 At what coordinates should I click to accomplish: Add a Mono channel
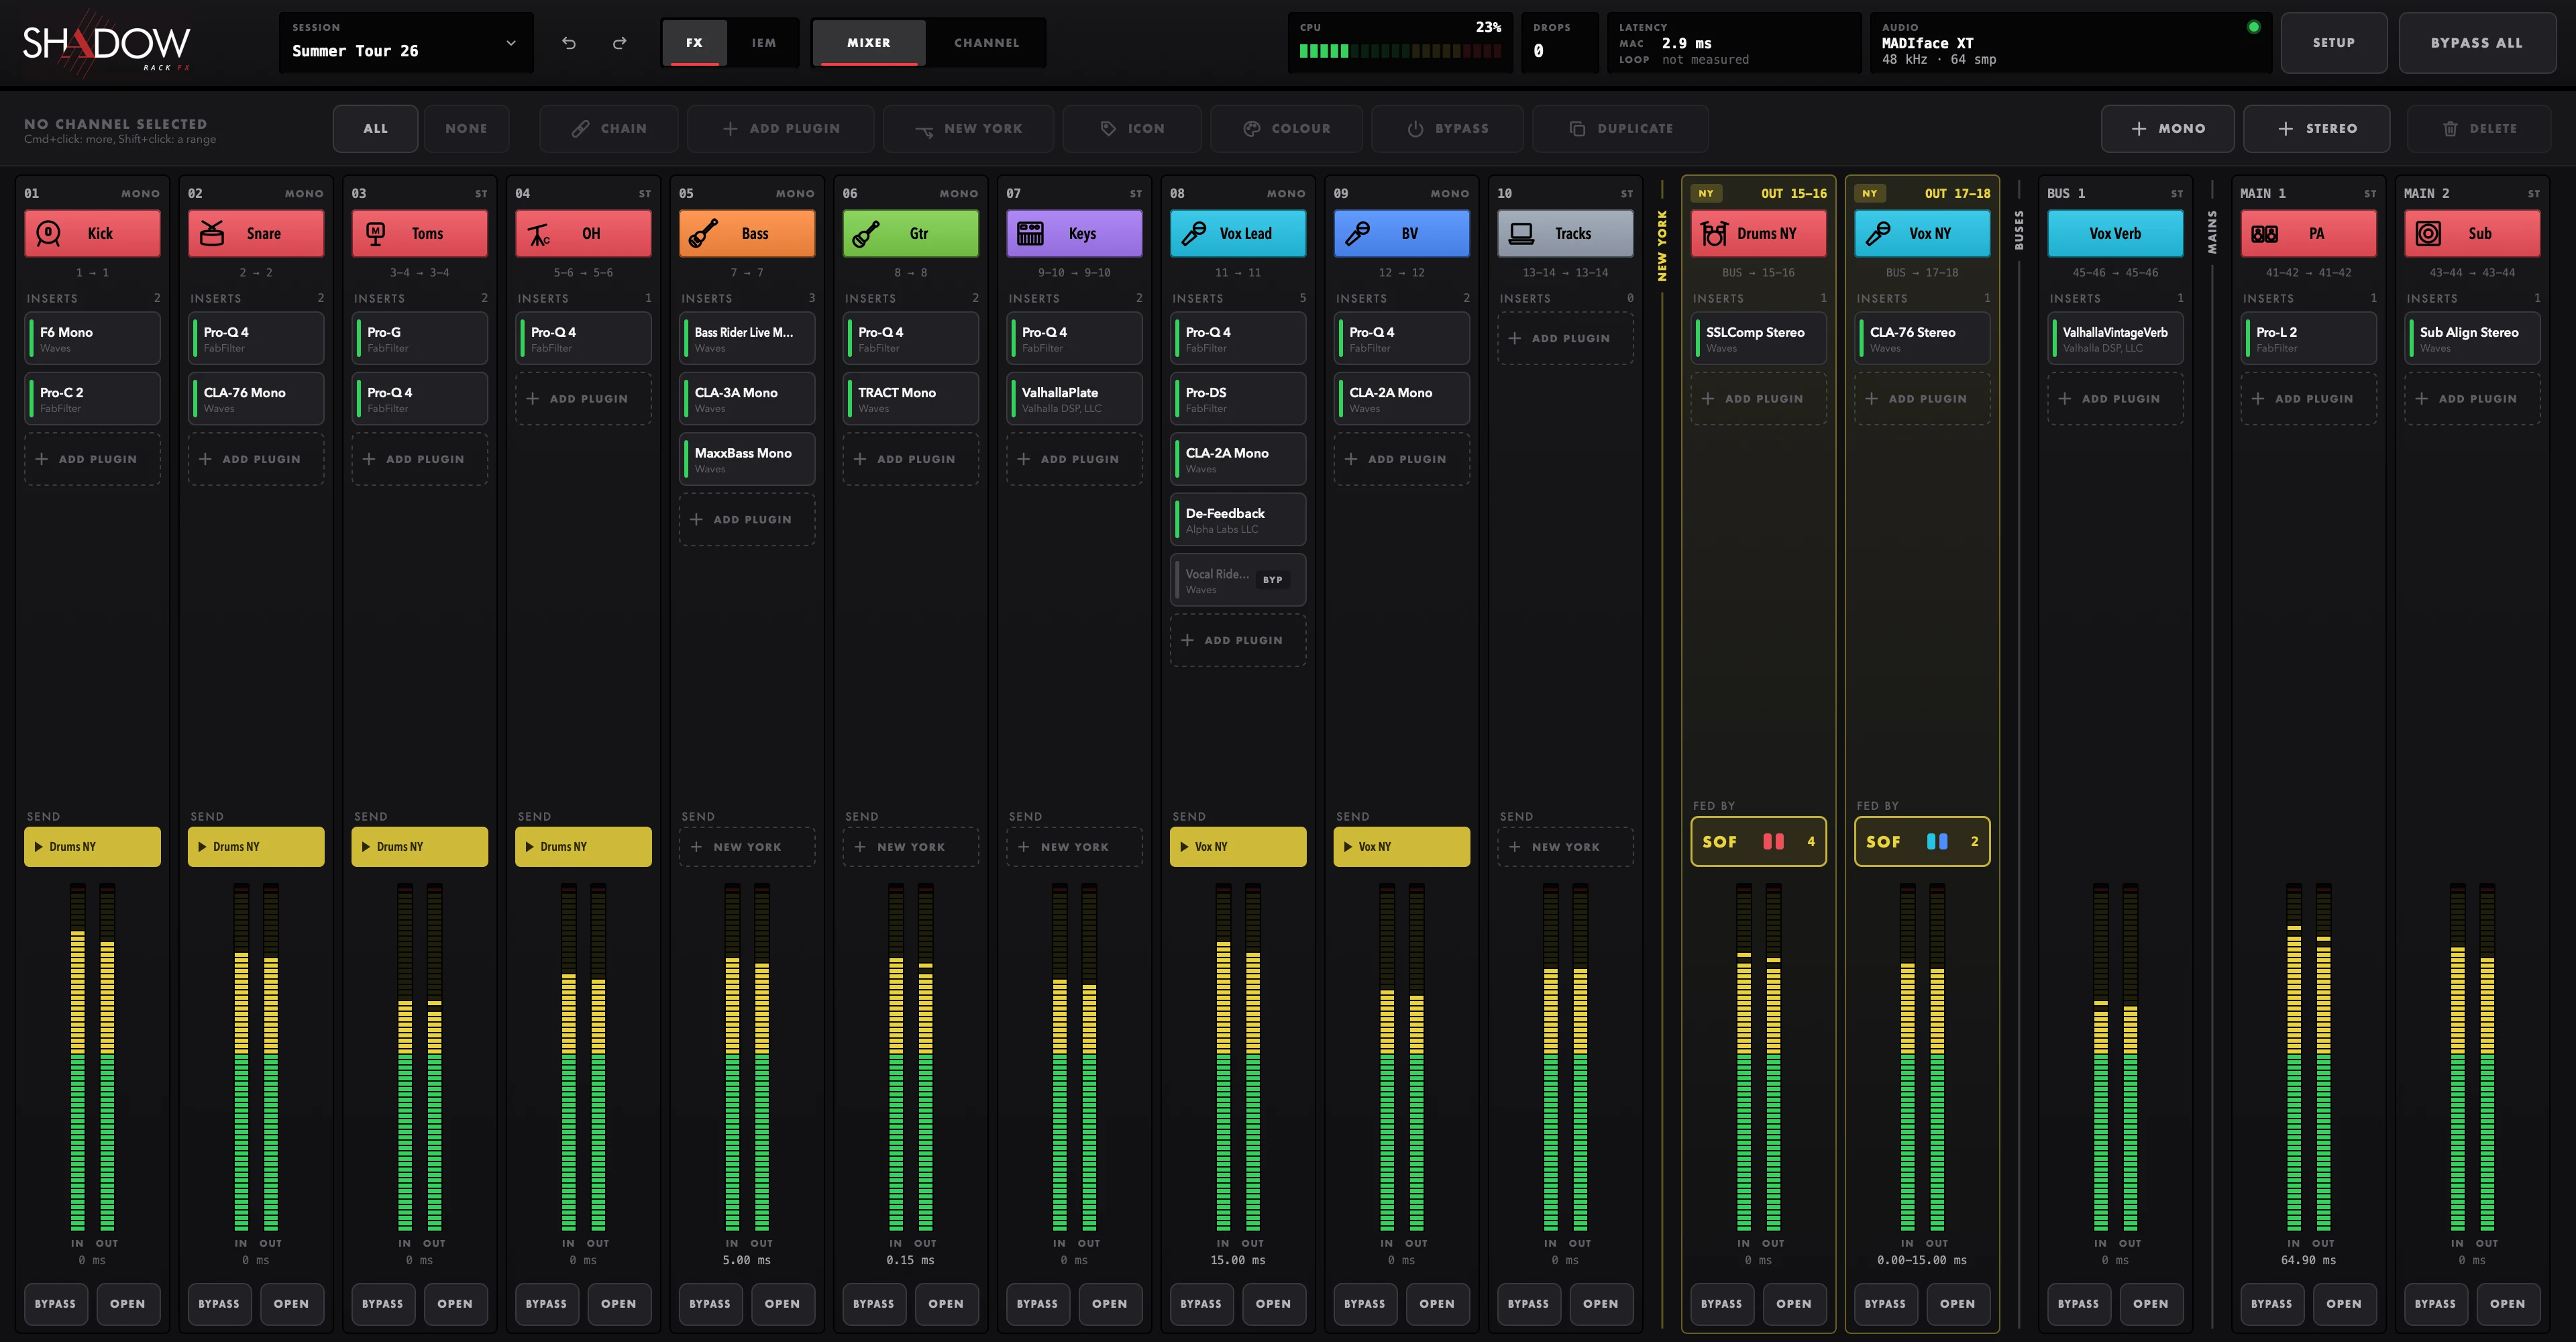click(2167, 128)
